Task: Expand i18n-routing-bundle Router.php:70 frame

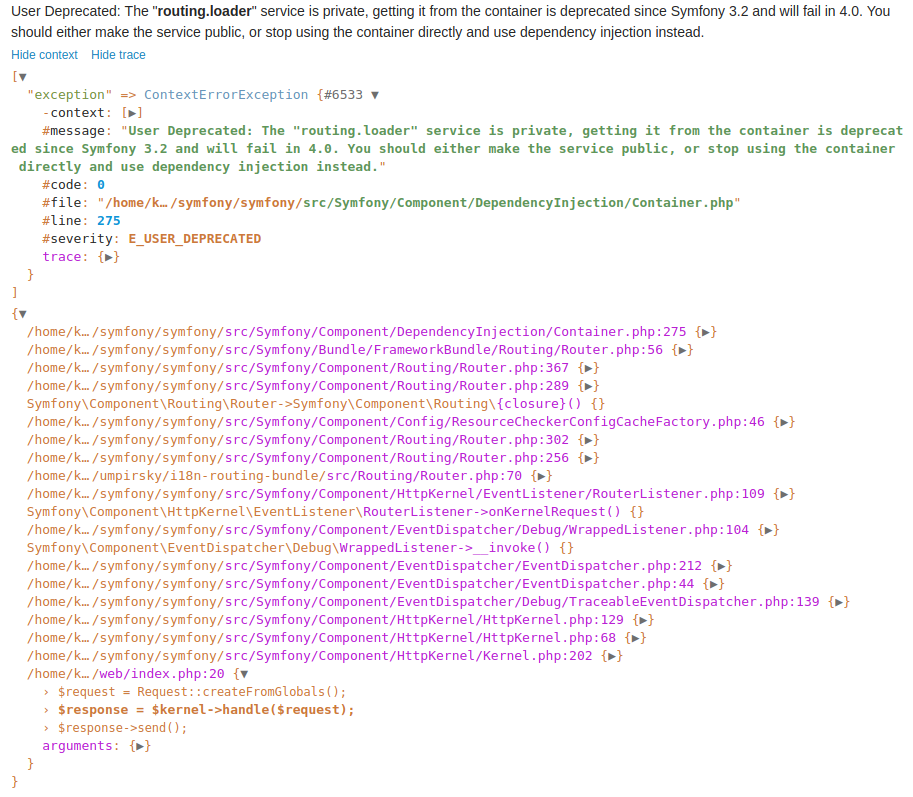Action: coord(542,476)
